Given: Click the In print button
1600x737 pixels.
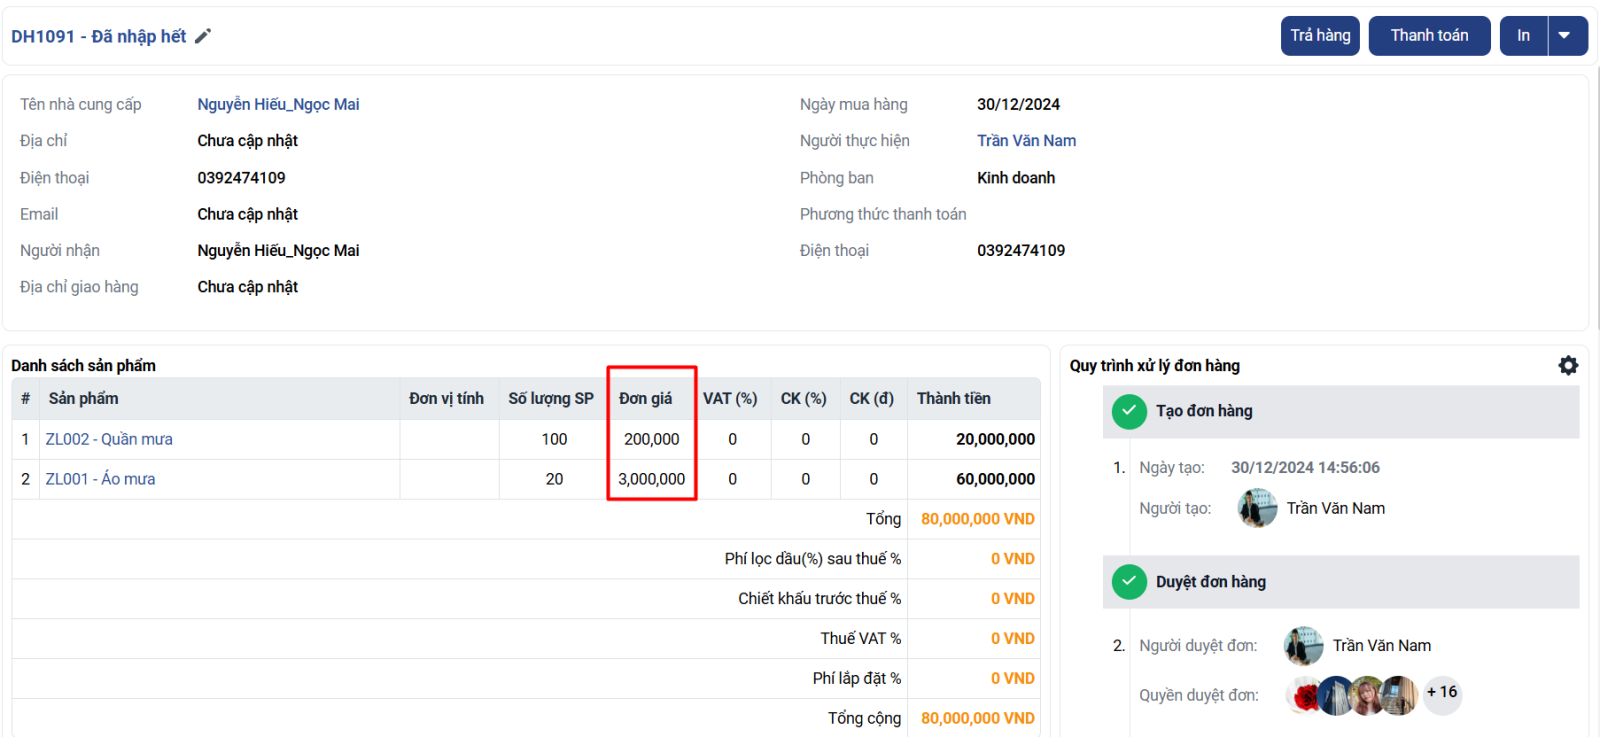Looking at the screenshot, I should (1523, 36).
